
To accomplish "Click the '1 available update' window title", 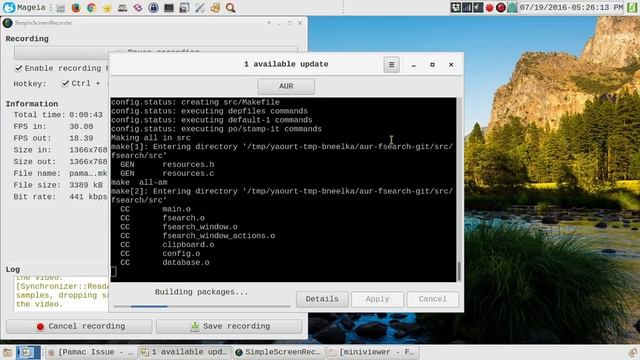I will pos(286,64).
